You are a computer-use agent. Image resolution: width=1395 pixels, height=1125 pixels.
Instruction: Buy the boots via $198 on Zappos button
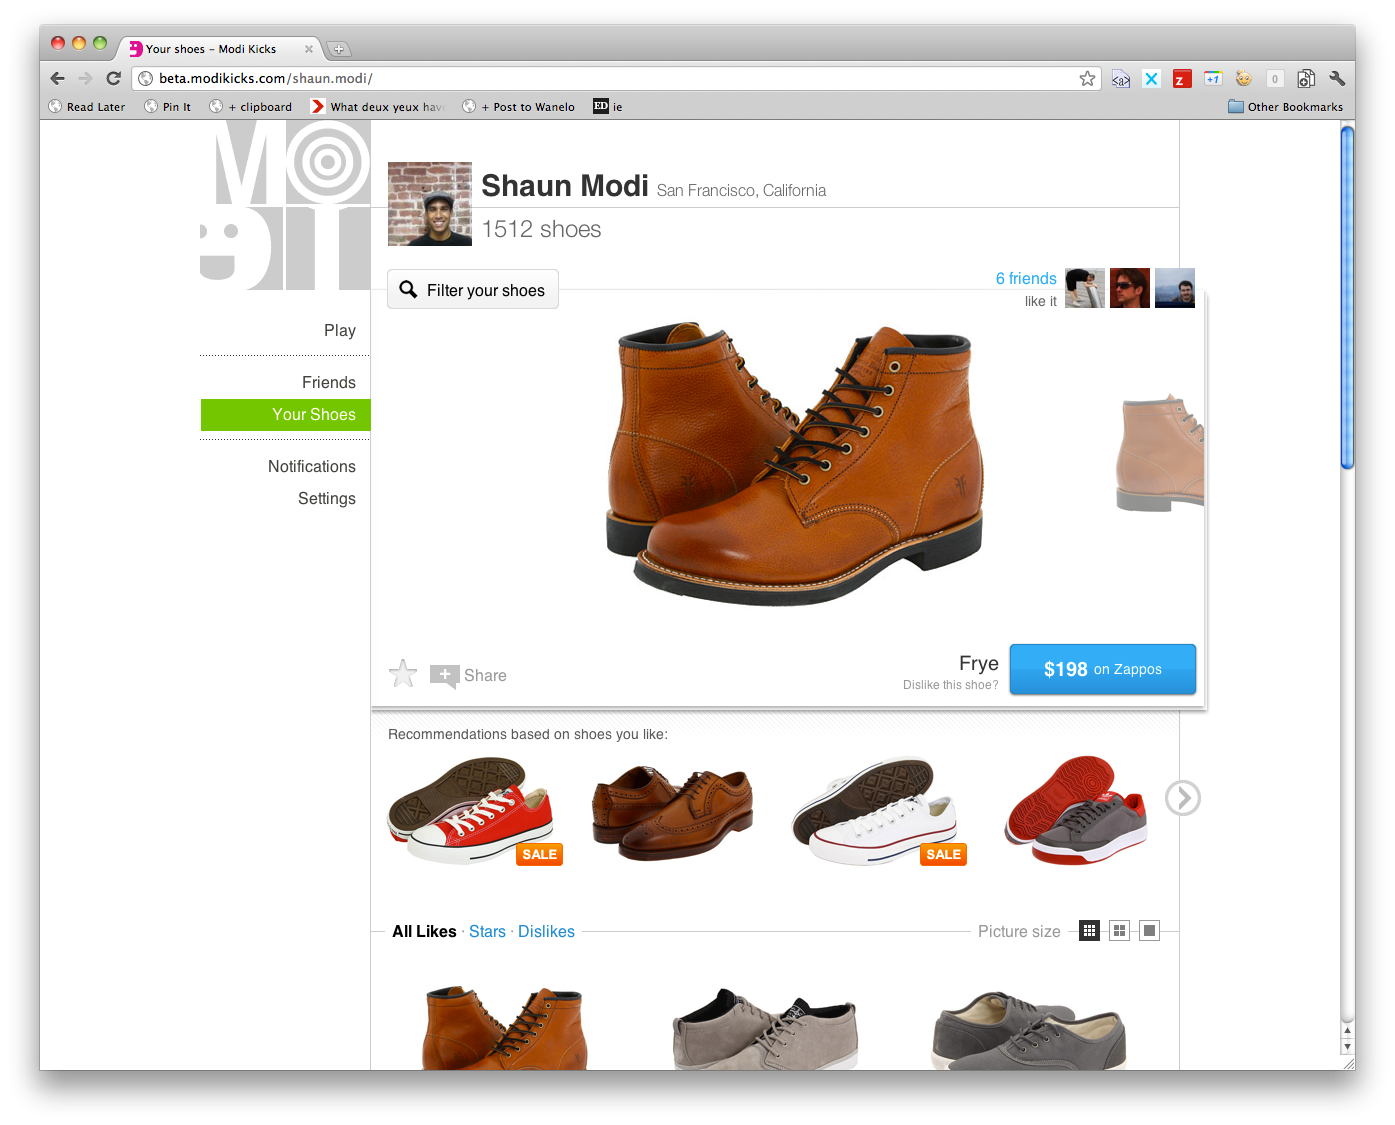[x=1102, y=669]
